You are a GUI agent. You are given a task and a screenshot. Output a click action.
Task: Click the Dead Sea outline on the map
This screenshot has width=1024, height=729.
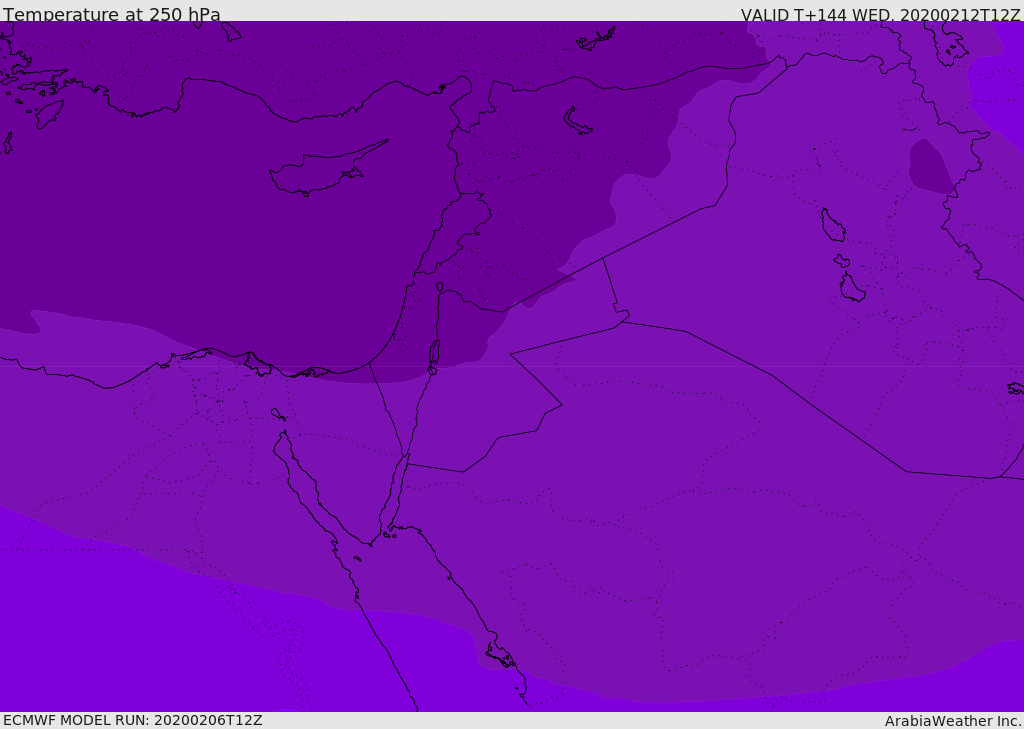click(x=434, y=353)
